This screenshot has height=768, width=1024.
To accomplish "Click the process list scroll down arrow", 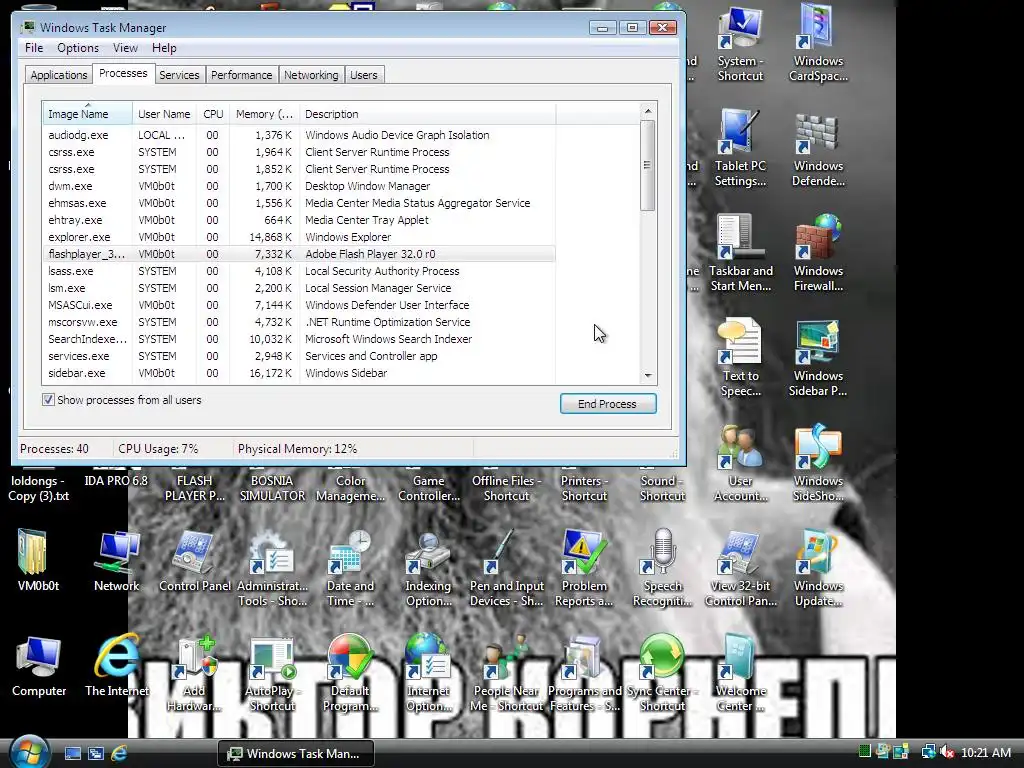I will 647,376.
